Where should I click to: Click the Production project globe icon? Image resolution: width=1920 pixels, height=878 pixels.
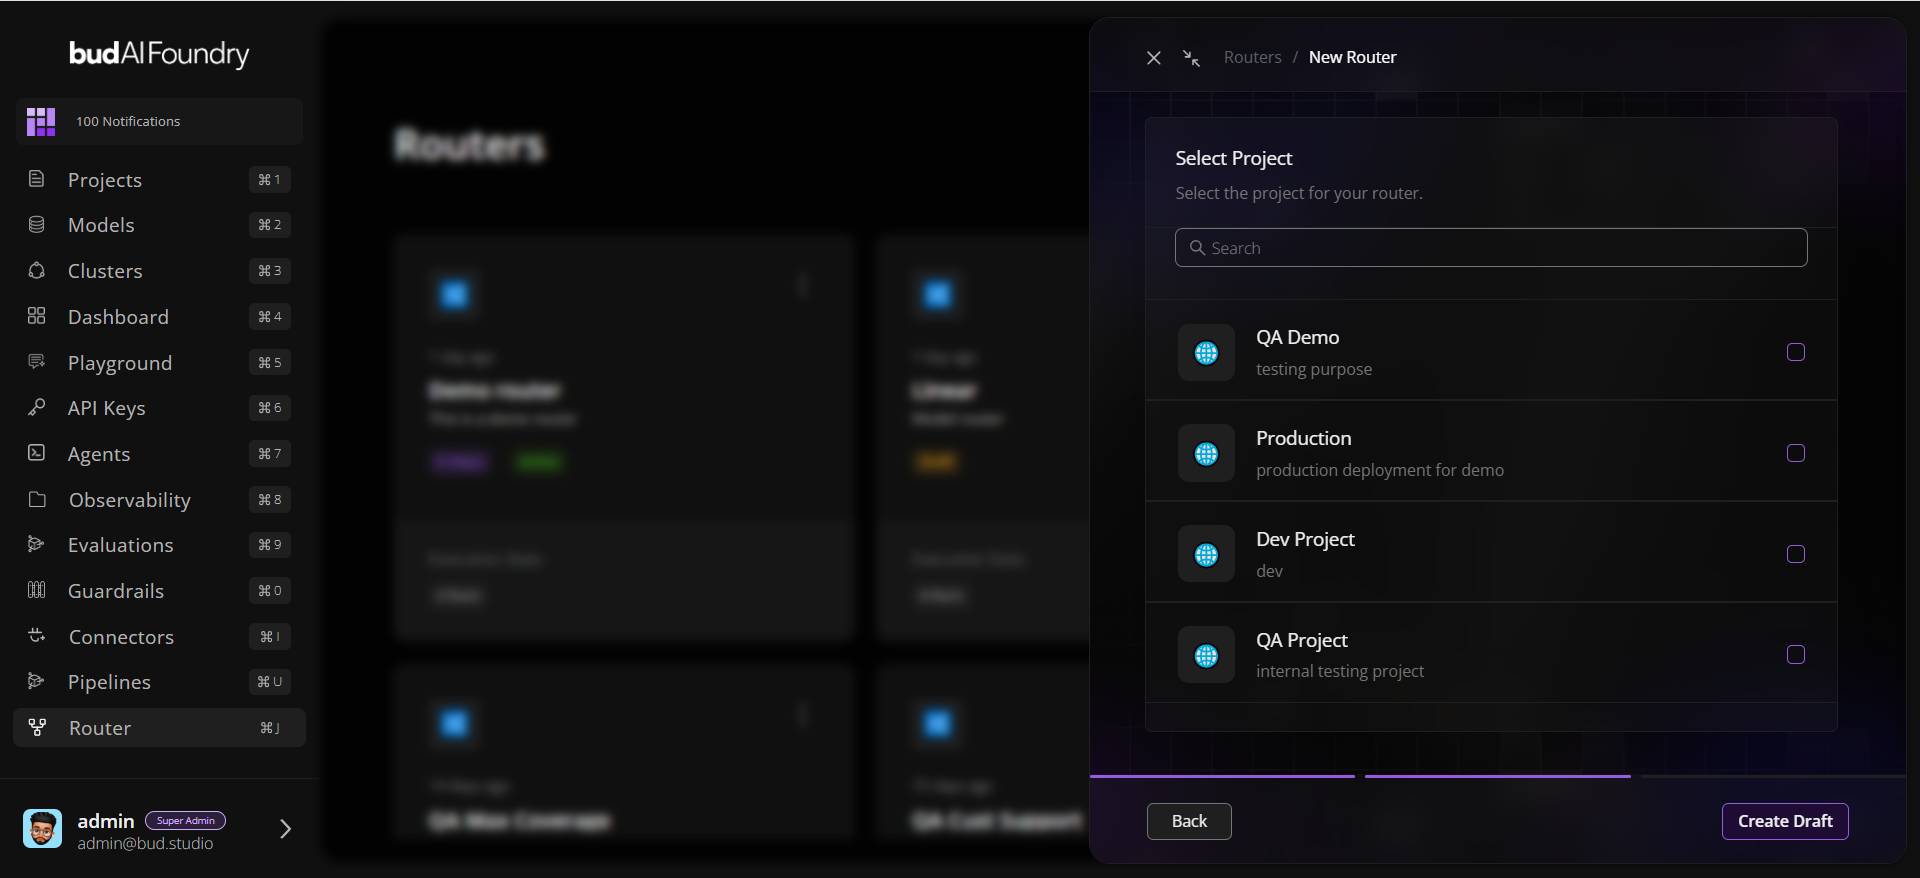point(1206,453)
